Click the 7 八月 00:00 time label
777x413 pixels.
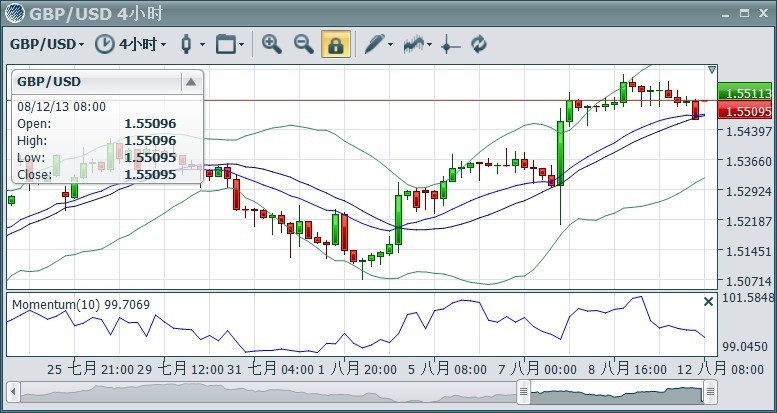click(538, 369)
